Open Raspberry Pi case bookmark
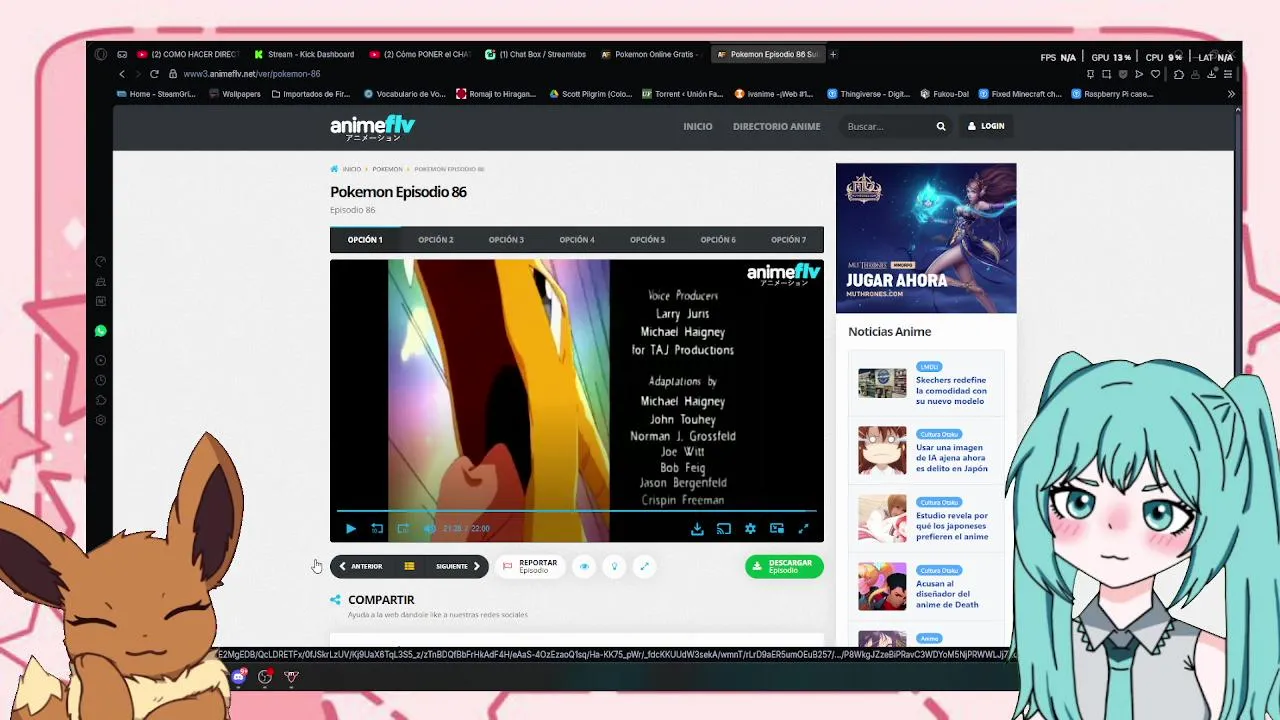1280x720 pixels. click(x=1113, y=94)
